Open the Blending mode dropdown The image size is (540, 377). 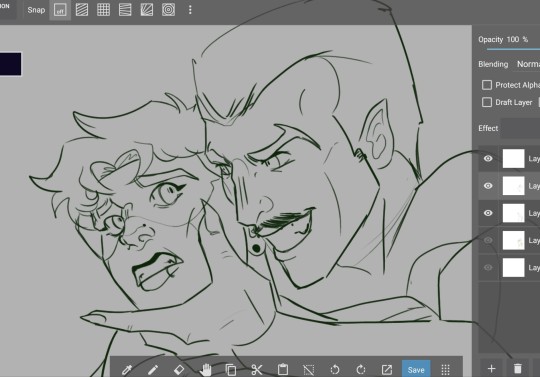[x=528, y=64]
